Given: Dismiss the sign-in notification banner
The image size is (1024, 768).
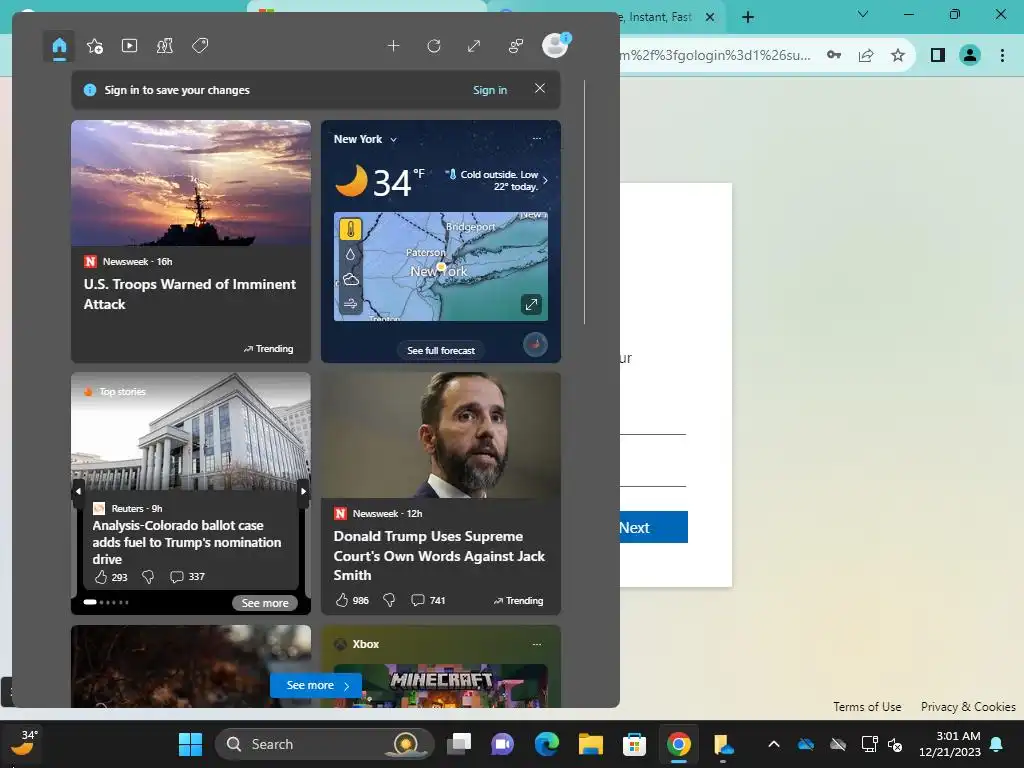Looking at the screenshot, I should (x=539, y=88).
